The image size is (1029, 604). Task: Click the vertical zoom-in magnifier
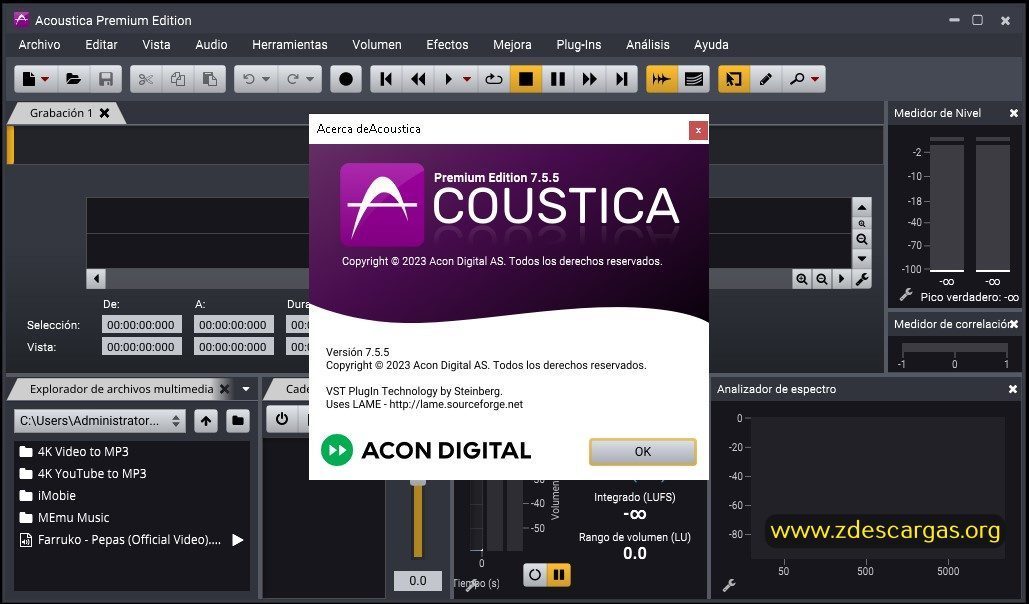point(862,224)
